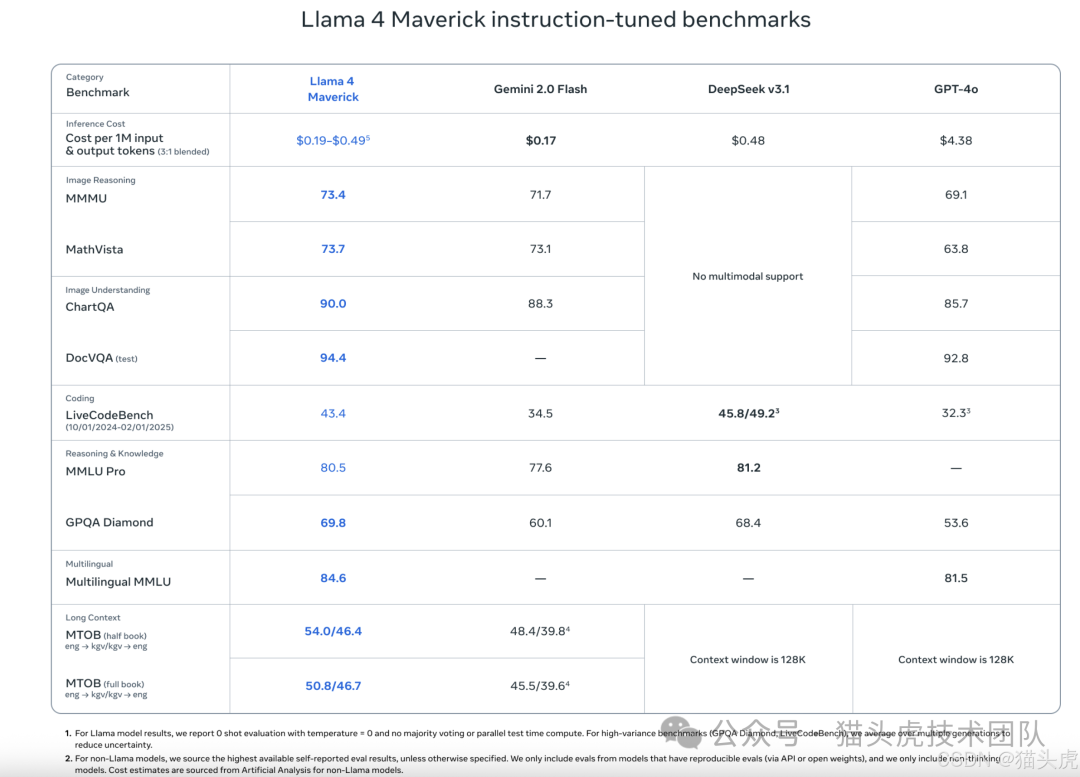Click the 'ChartQA' benchmark label

[90, 307]
